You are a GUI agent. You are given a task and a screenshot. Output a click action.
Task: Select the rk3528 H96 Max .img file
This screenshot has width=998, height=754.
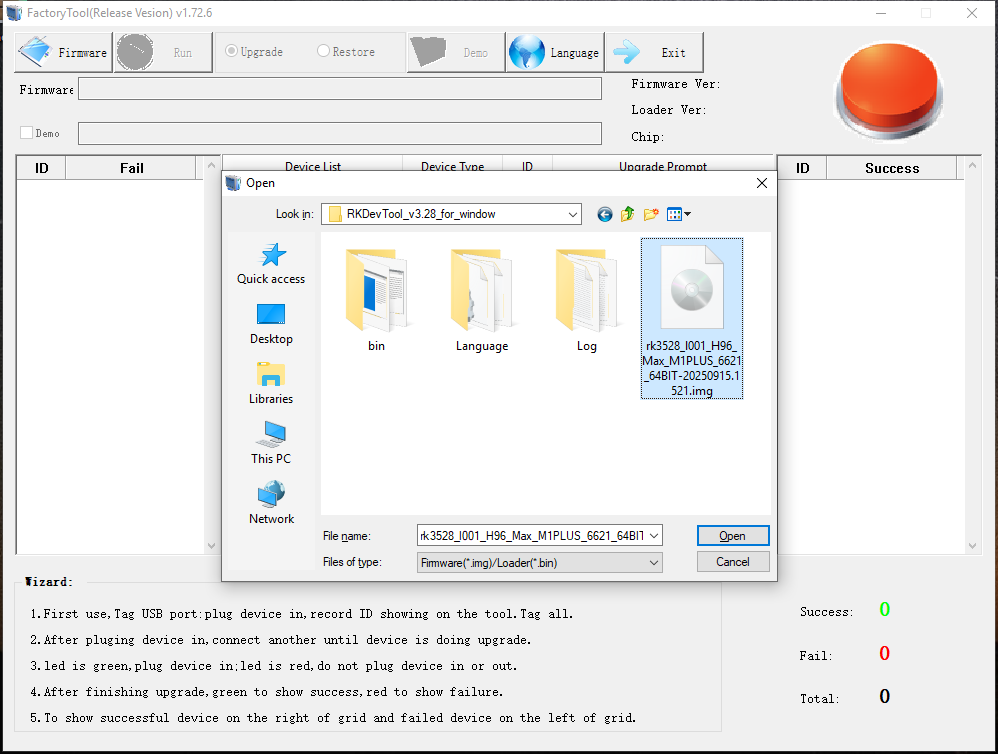point(691,318)
